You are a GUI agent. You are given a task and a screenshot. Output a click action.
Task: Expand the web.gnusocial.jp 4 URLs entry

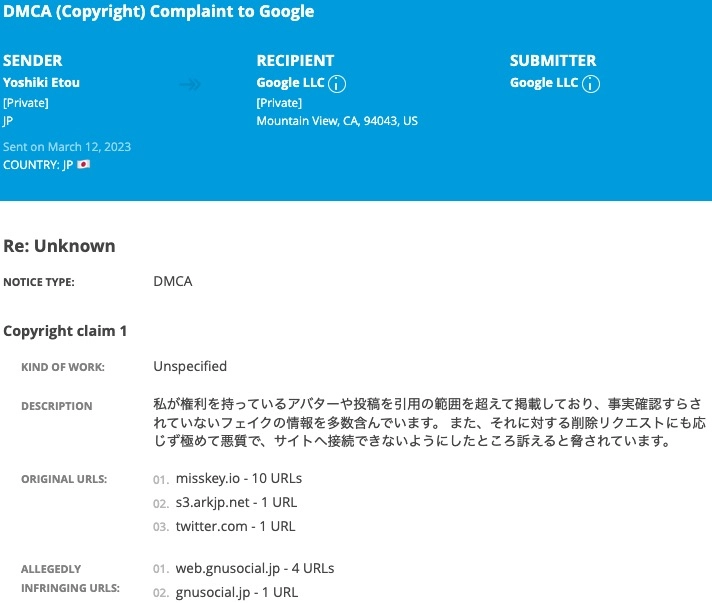254,568
